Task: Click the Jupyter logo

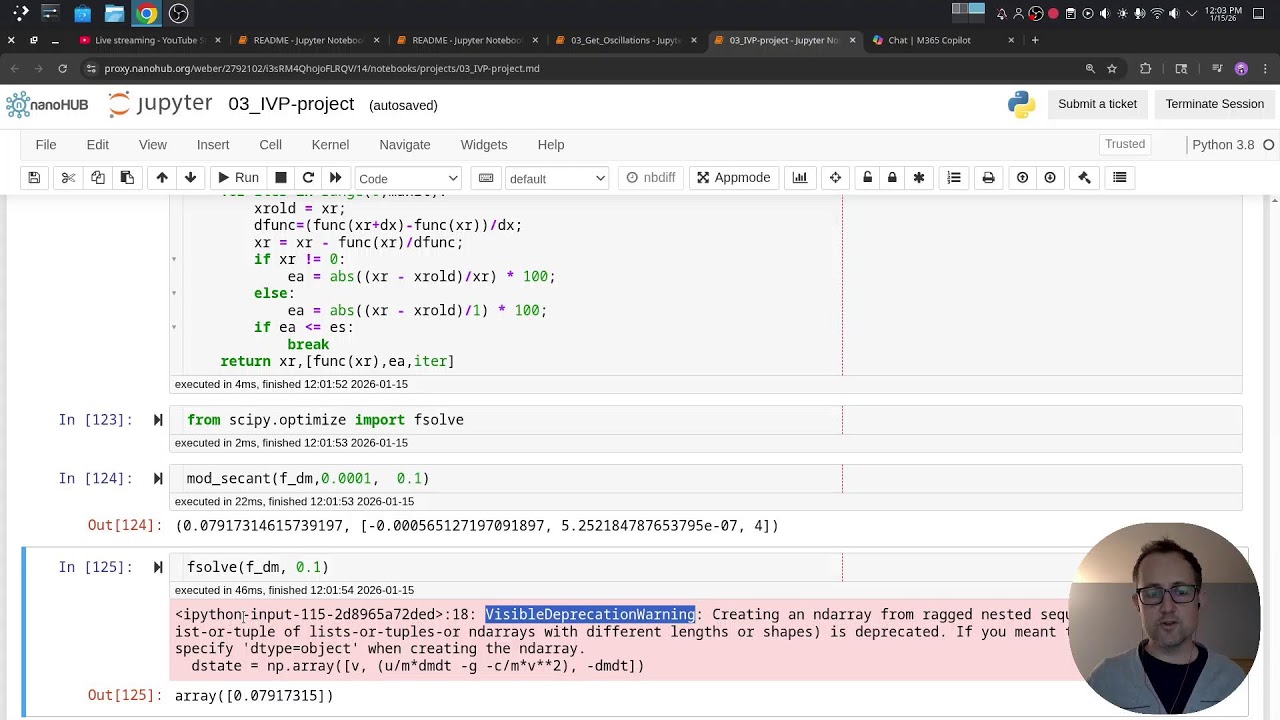Action: 161,104
